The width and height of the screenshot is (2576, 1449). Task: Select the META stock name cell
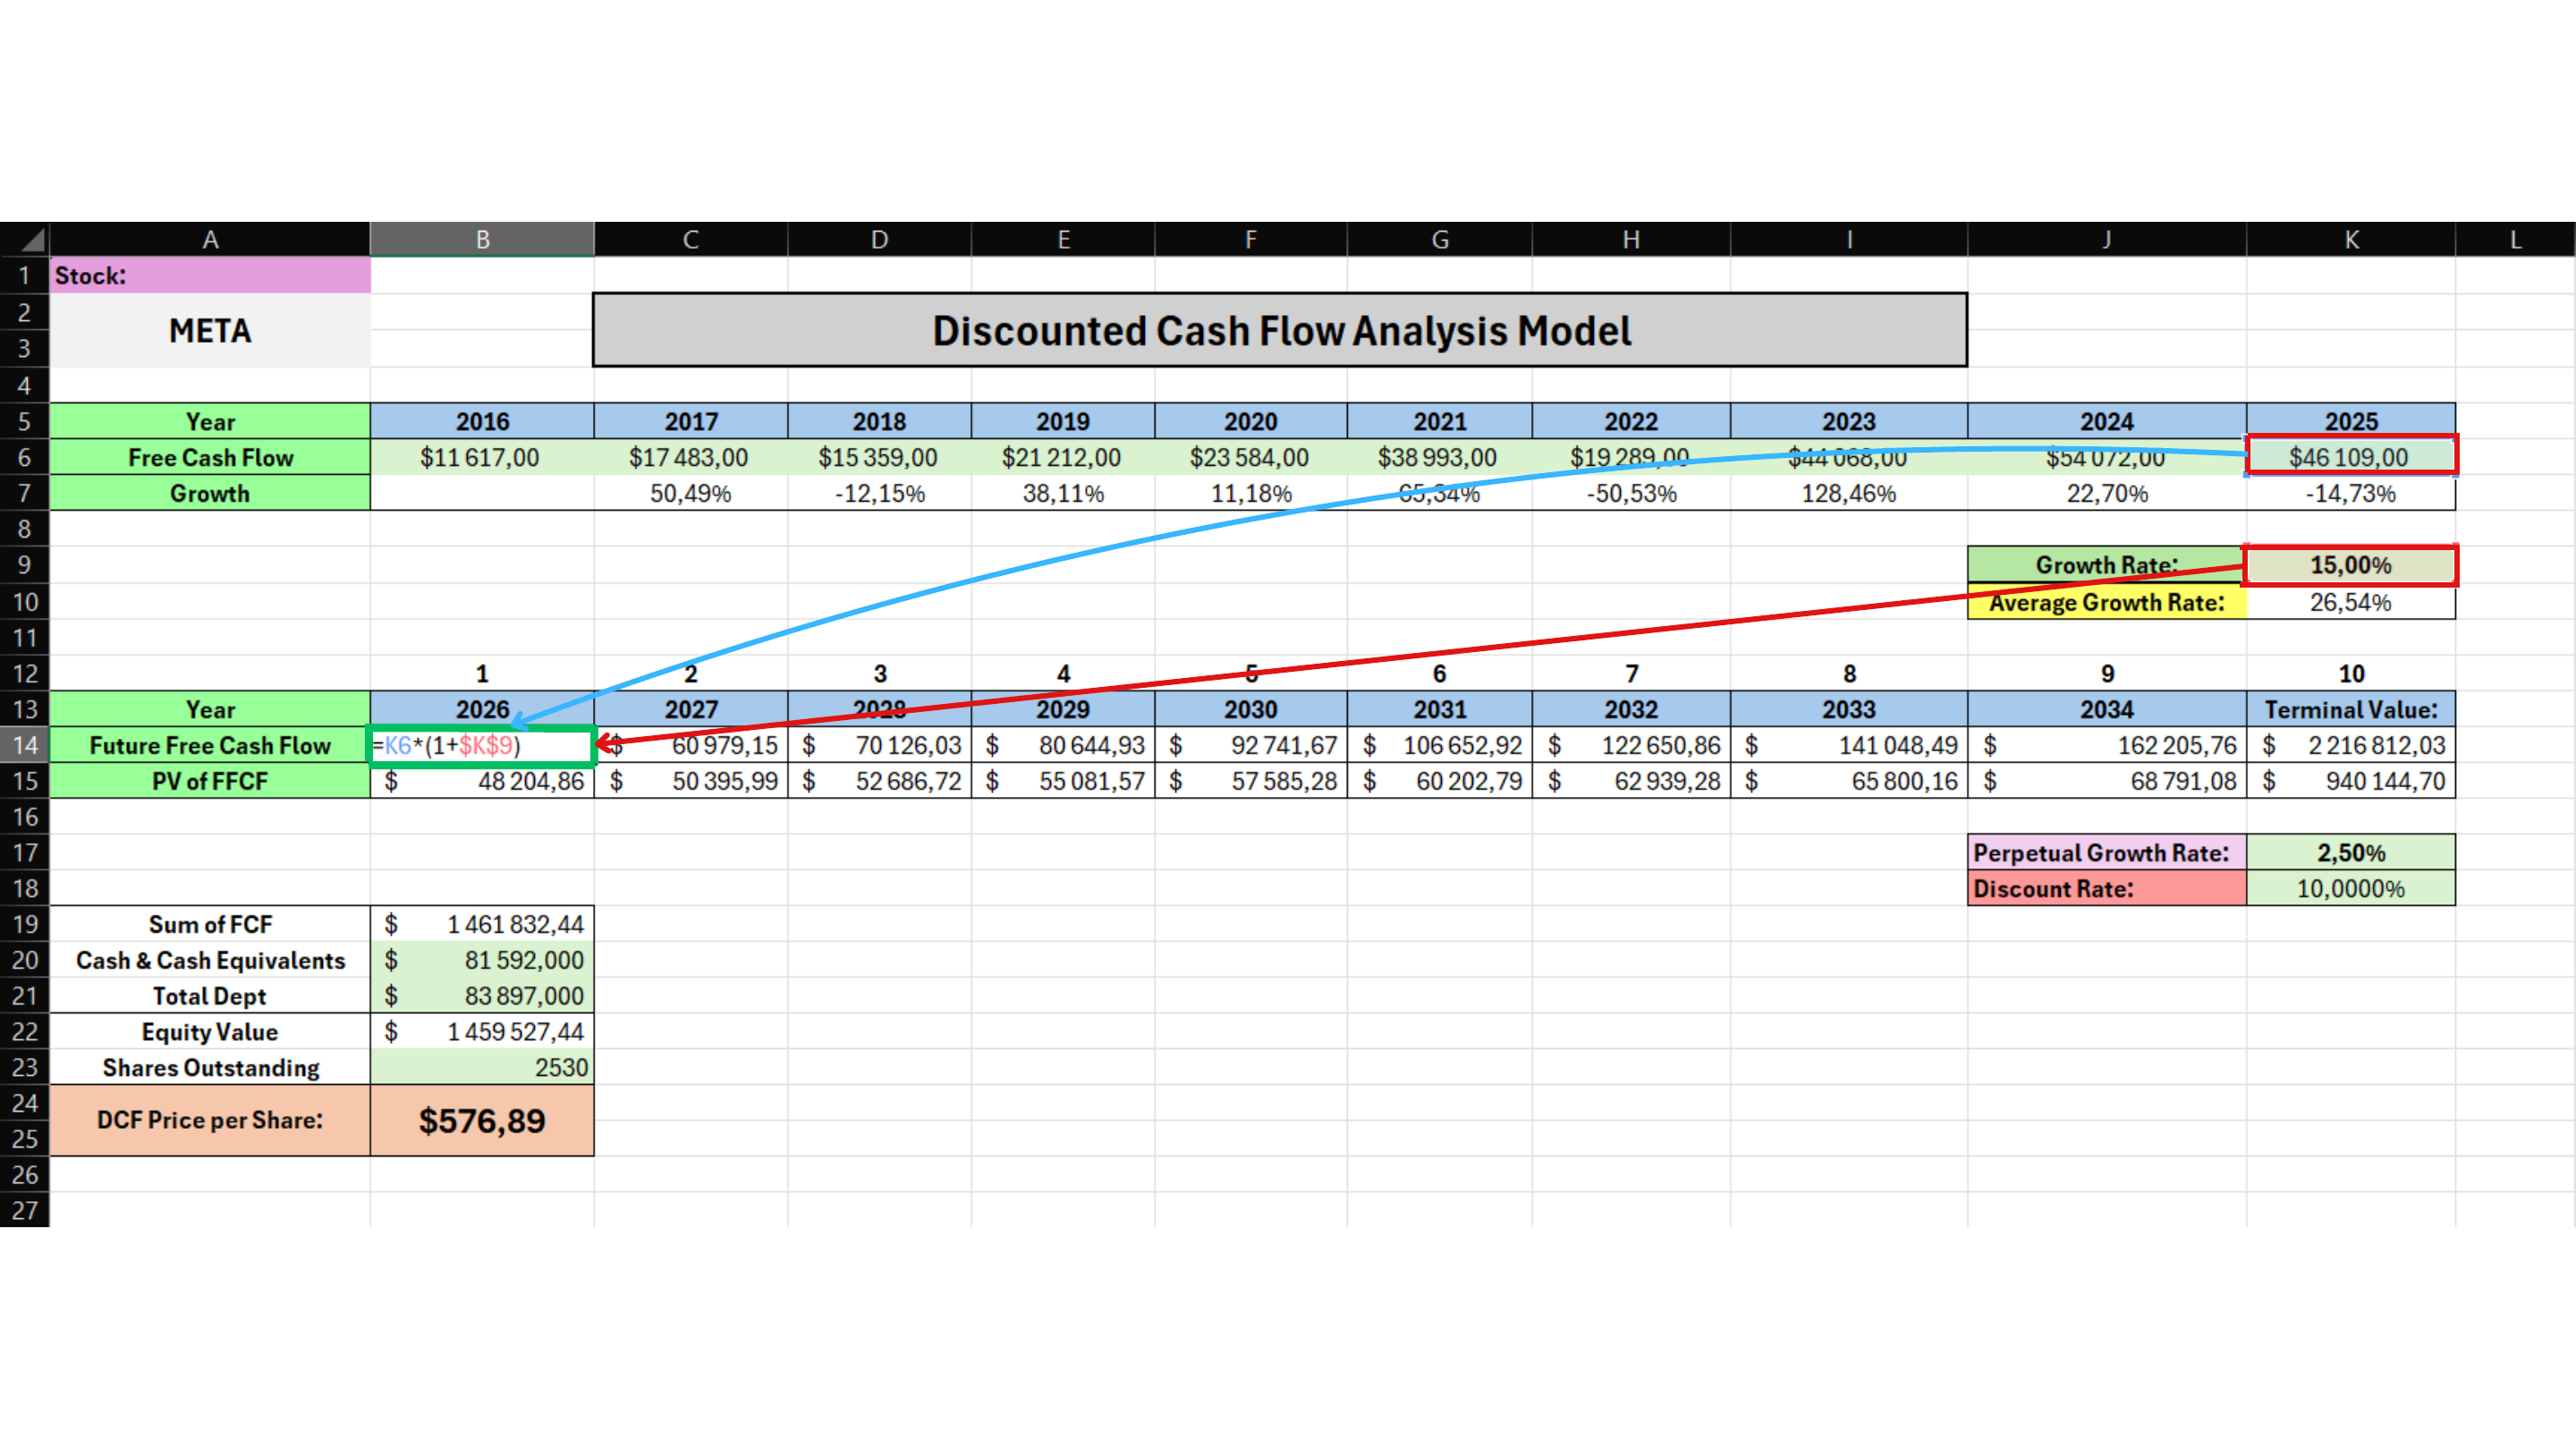(210, 330)
